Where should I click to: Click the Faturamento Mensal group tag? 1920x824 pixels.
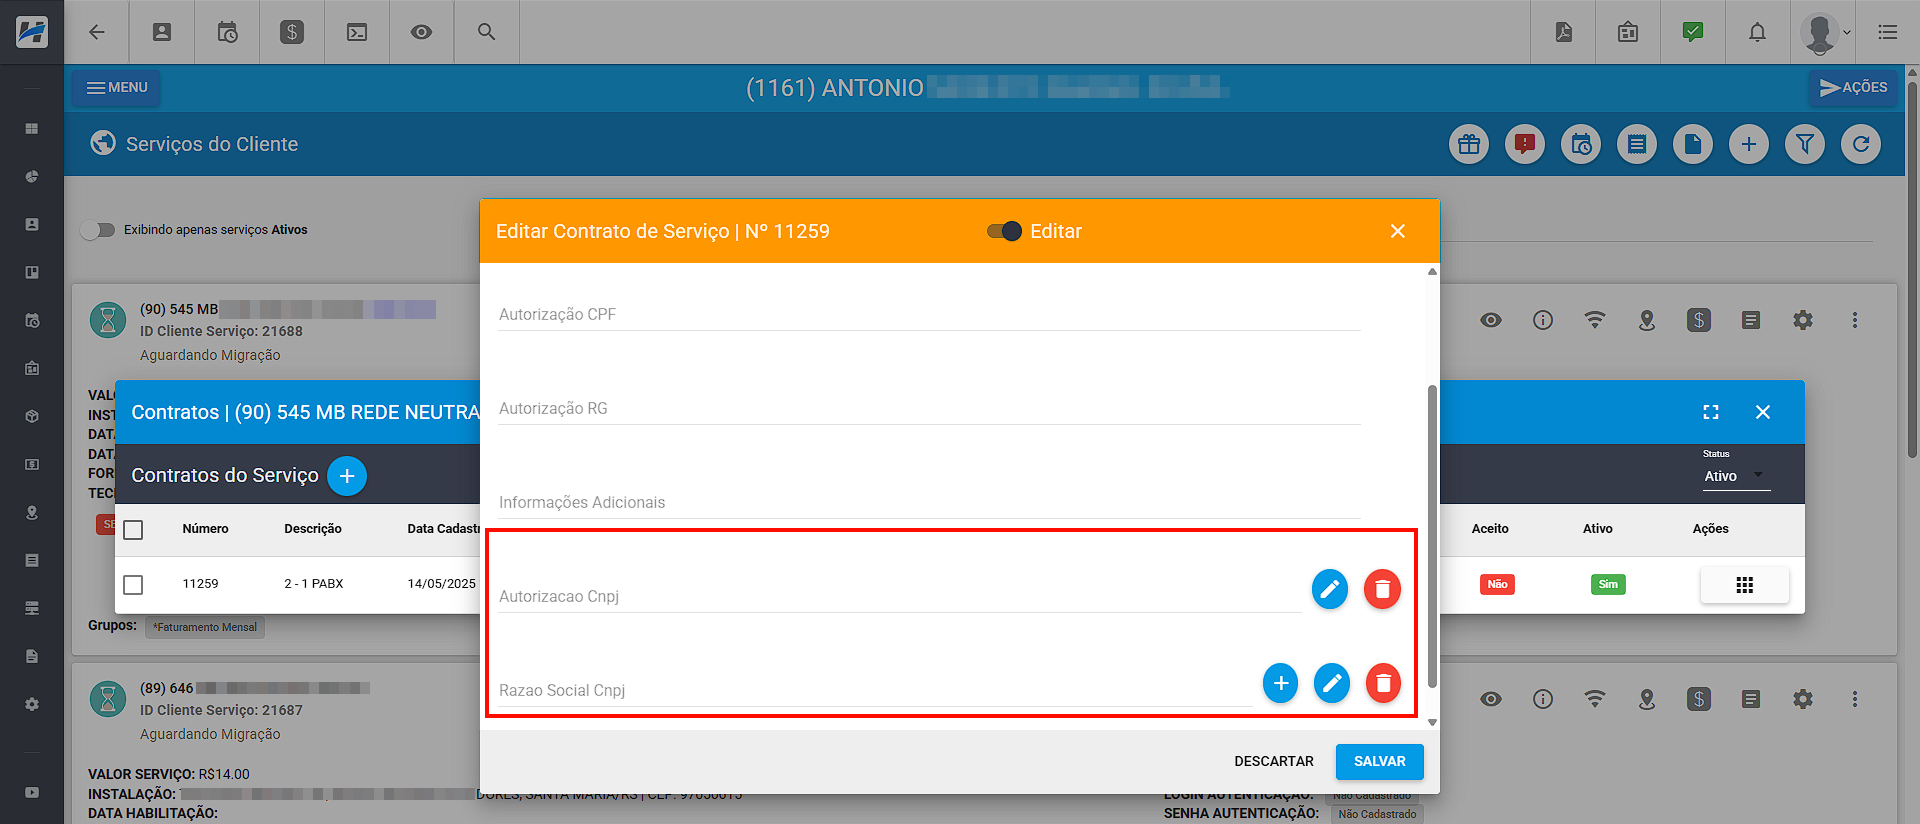(205, 627)
